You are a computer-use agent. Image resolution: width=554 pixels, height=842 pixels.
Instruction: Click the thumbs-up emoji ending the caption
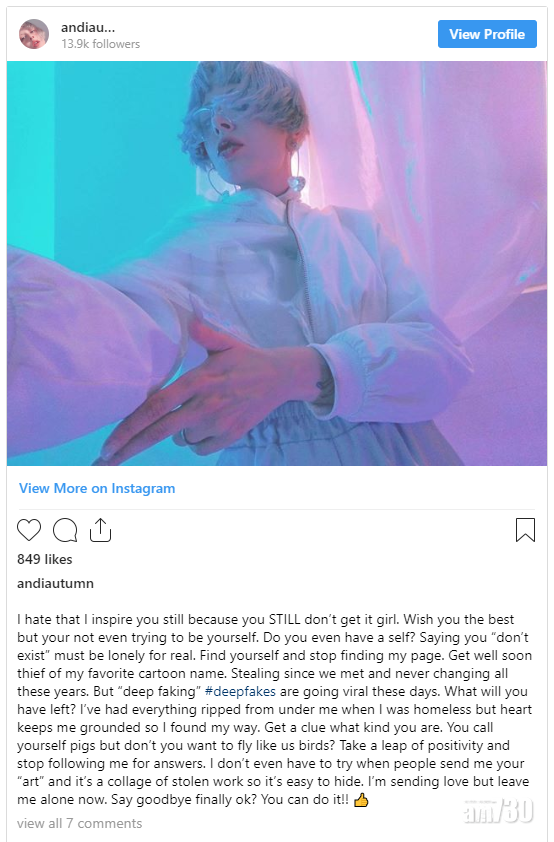[x=361, y=800]
